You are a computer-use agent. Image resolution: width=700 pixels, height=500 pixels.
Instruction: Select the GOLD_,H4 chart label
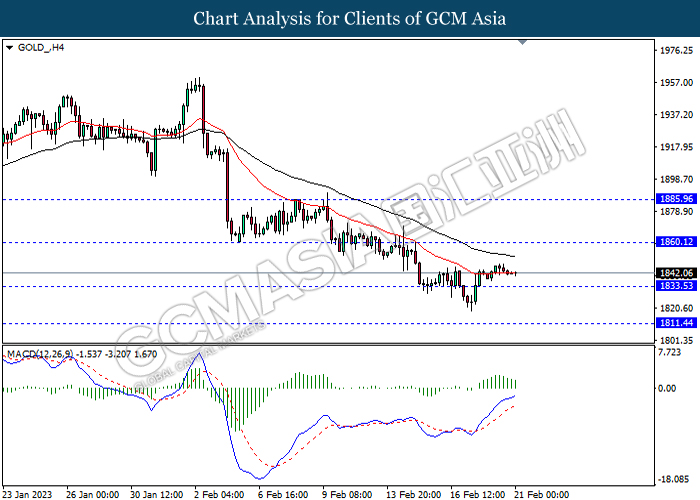[x=41, y=47]
